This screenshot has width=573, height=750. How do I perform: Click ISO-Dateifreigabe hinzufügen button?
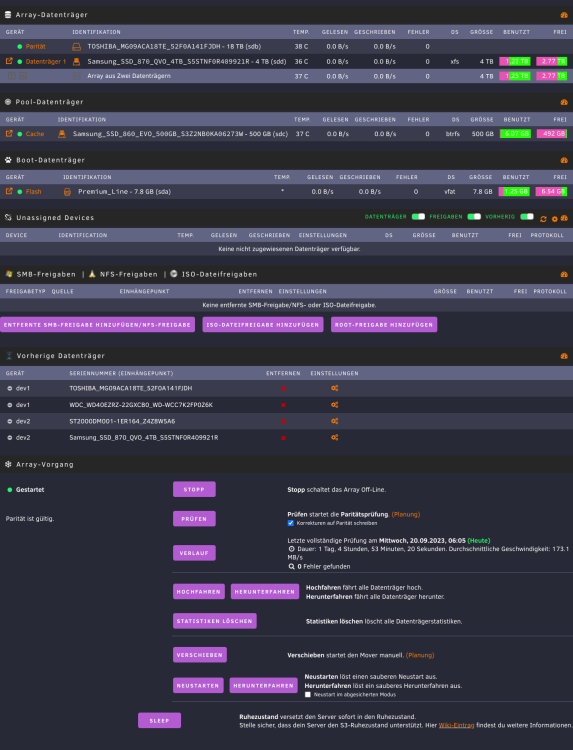tap(263, 324)
